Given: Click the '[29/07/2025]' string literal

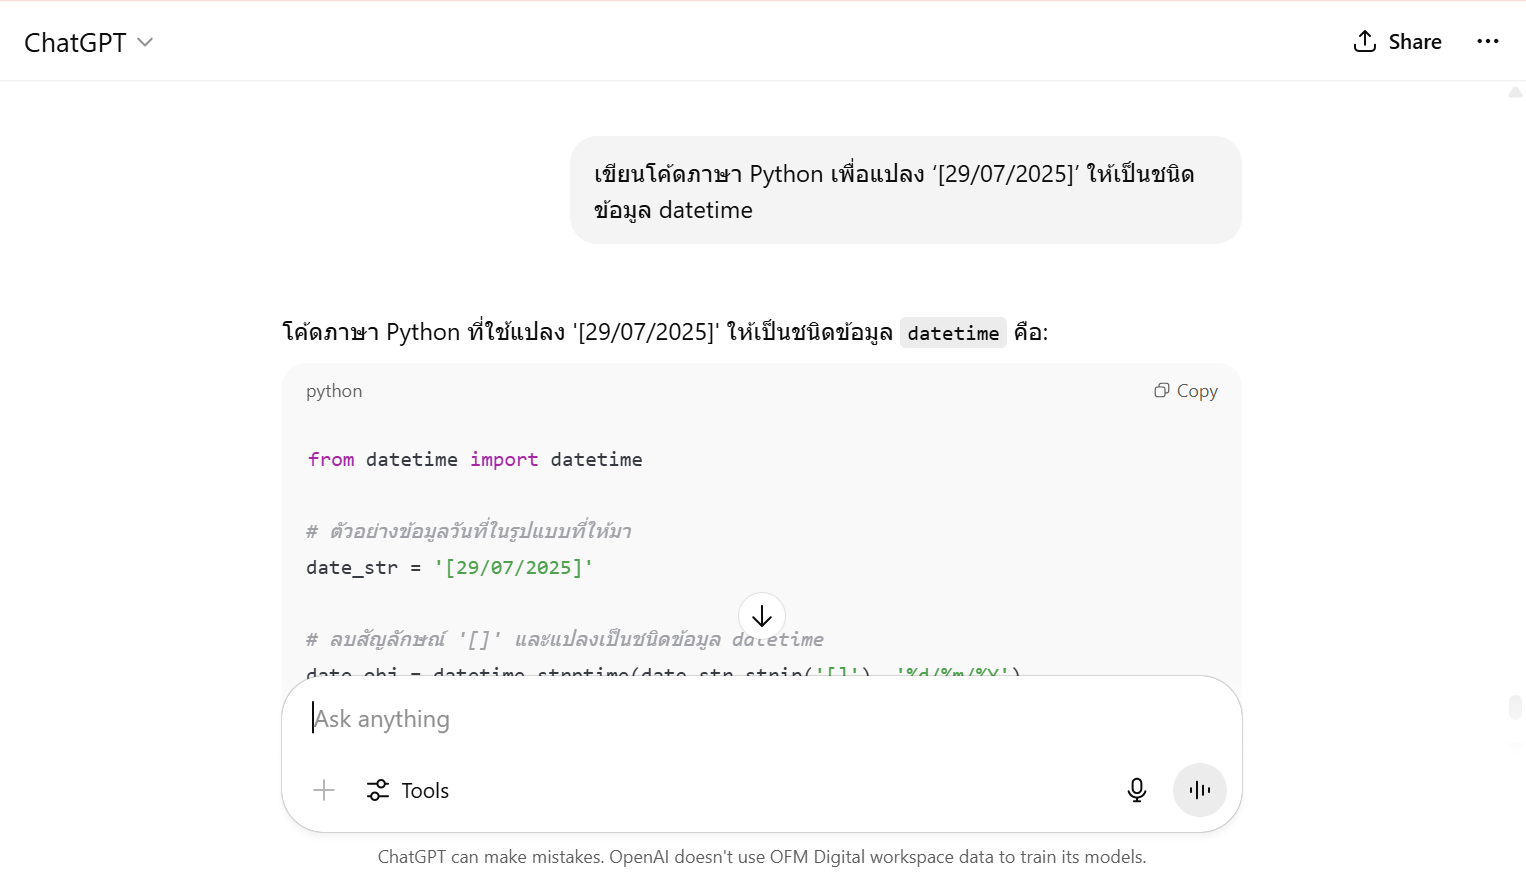Looking at the screenshot, I should pos(514,567).
